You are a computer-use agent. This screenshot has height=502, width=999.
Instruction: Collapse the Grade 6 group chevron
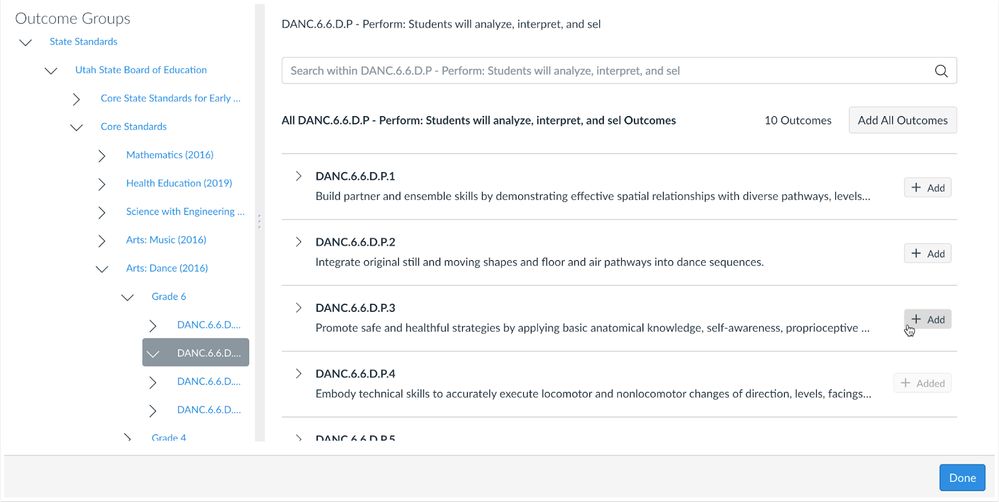(x=127, y=297)
